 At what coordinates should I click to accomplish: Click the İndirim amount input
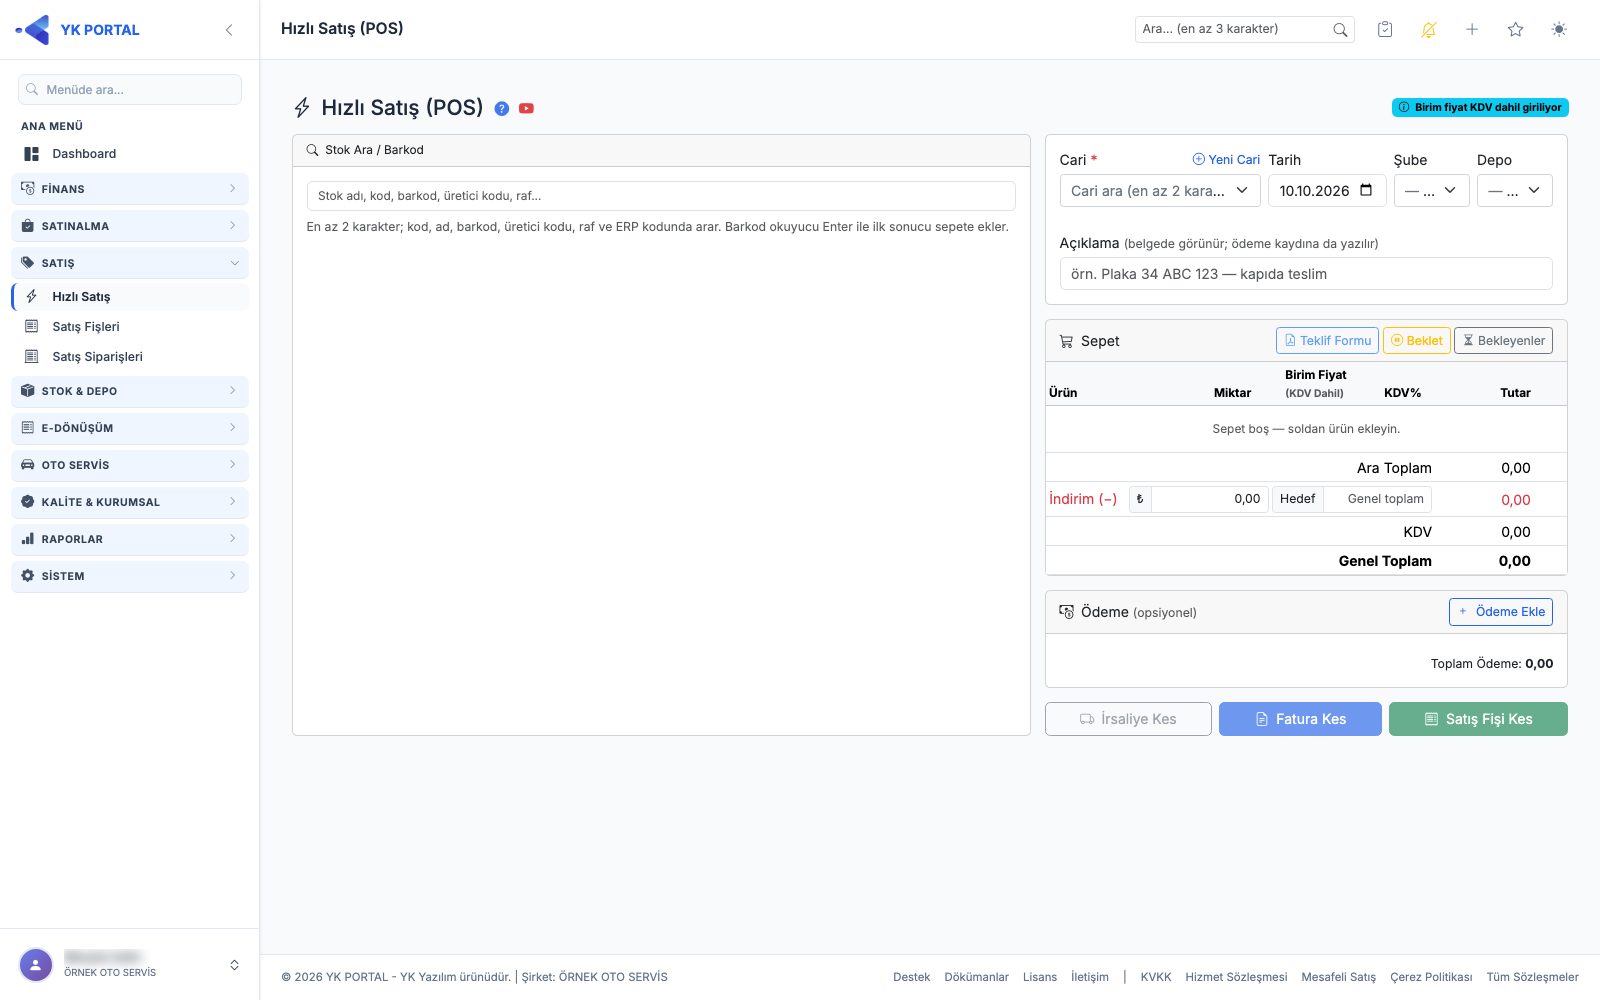(1210, 499)
